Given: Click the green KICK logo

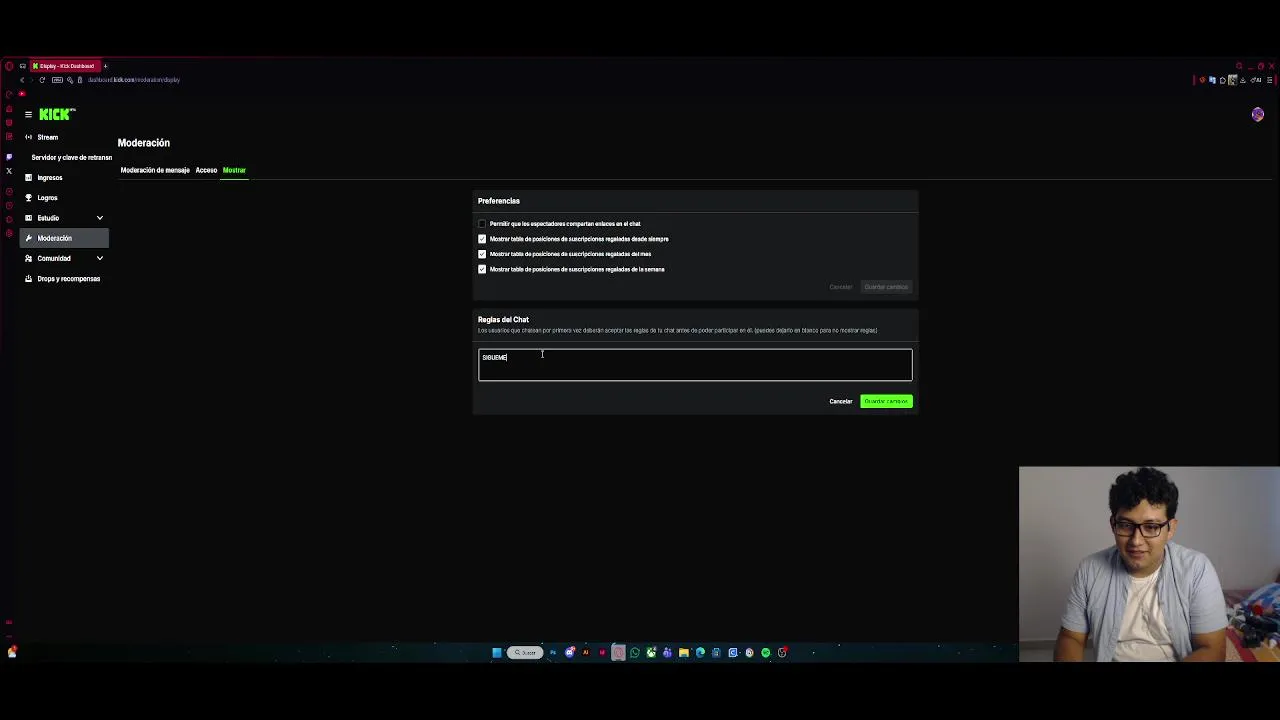Looking at the screenshot, I should pos(56,114).
